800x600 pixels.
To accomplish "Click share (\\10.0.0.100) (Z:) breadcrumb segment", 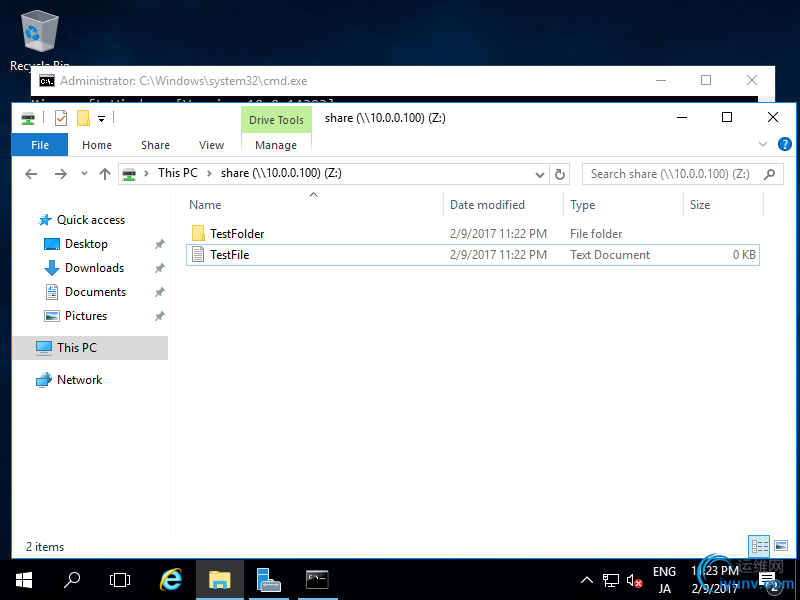I will (x=281, y=173).
